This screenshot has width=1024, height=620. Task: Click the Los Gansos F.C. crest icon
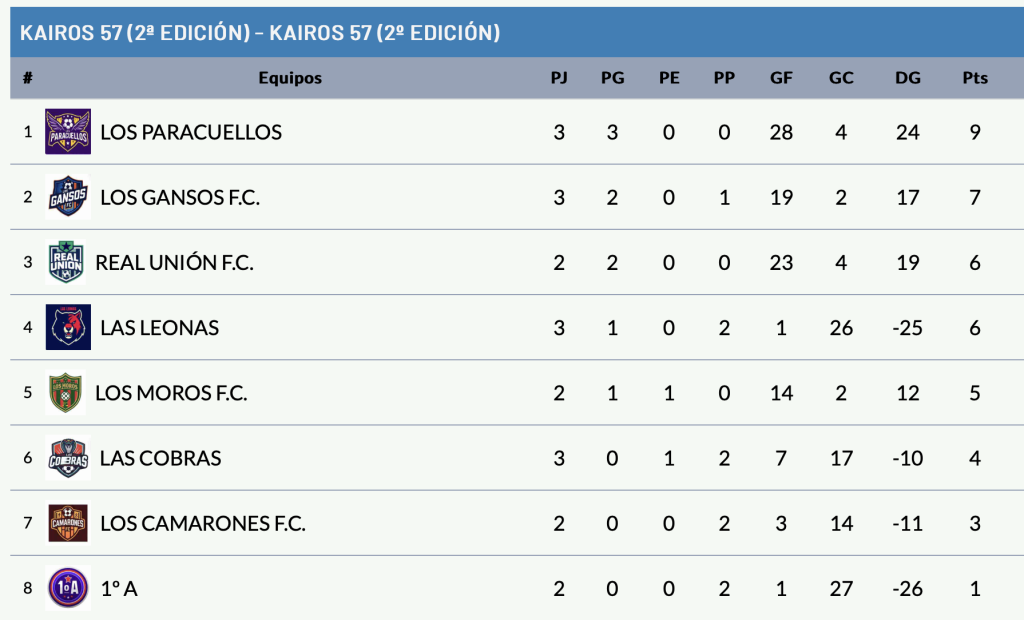(x=68, y=197)
